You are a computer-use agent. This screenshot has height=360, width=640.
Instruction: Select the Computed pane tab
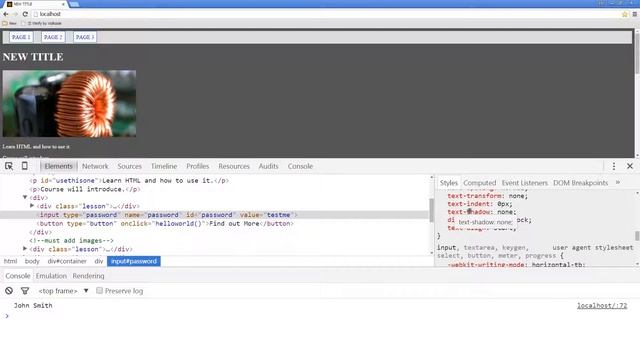[480, 183]
